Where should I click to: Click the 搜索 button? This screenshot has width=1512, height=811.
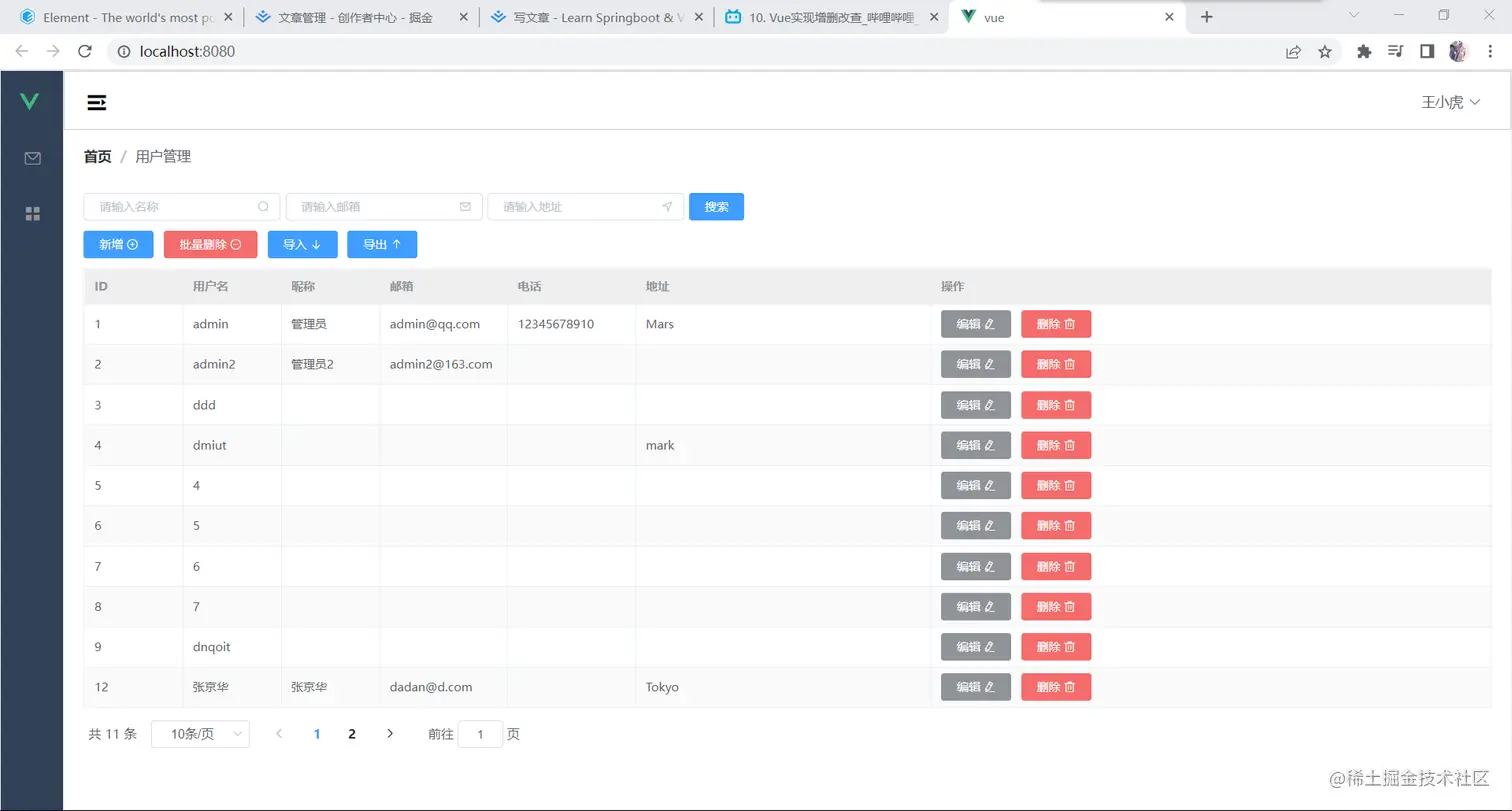coord(716,207)
